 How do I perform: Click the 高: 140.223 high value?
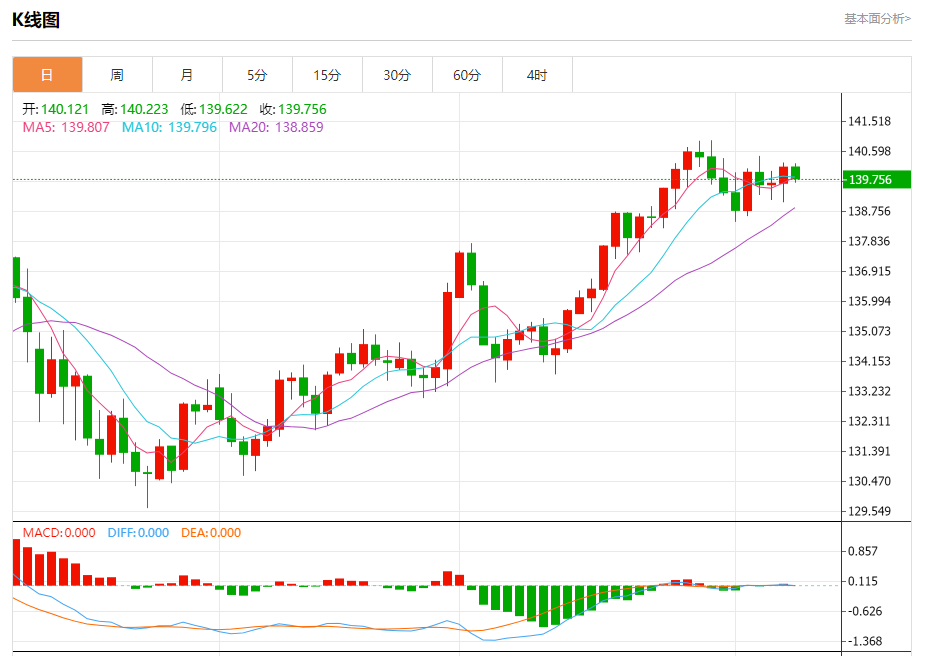click(134, 109)
